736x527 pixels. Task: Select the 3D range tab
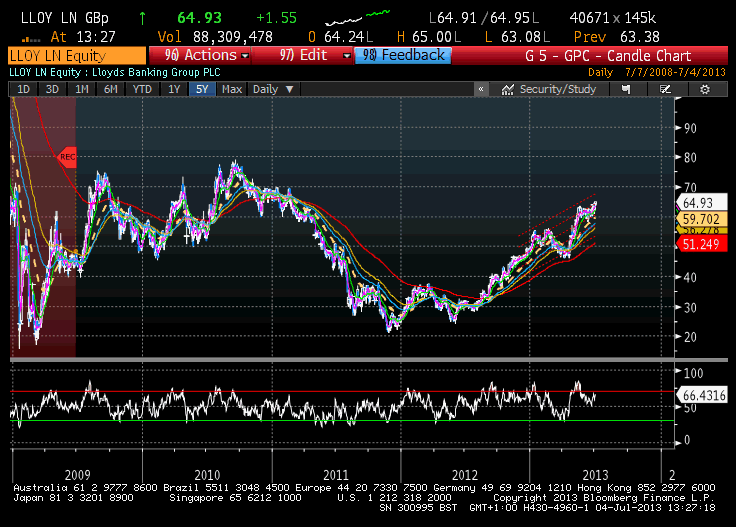click(x=52, y=89)
